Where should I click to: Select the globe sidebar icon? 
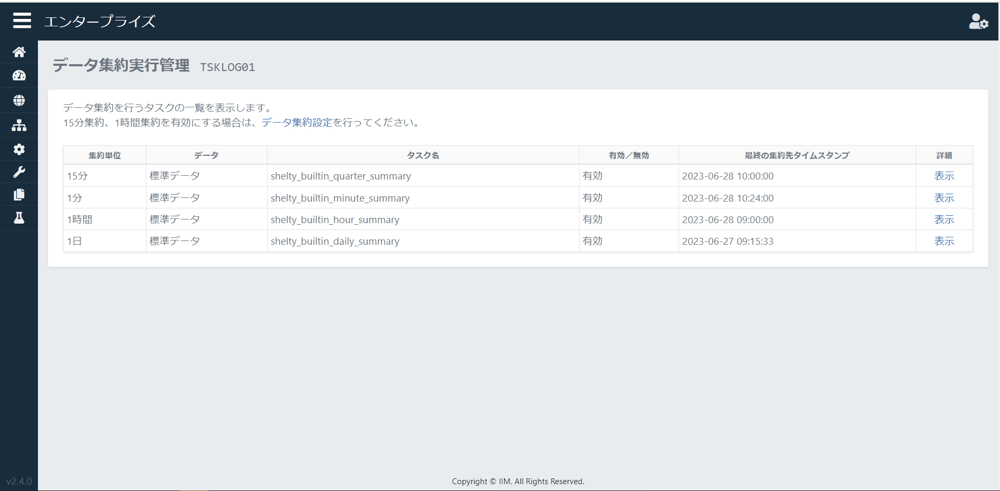tap(19, 100)
